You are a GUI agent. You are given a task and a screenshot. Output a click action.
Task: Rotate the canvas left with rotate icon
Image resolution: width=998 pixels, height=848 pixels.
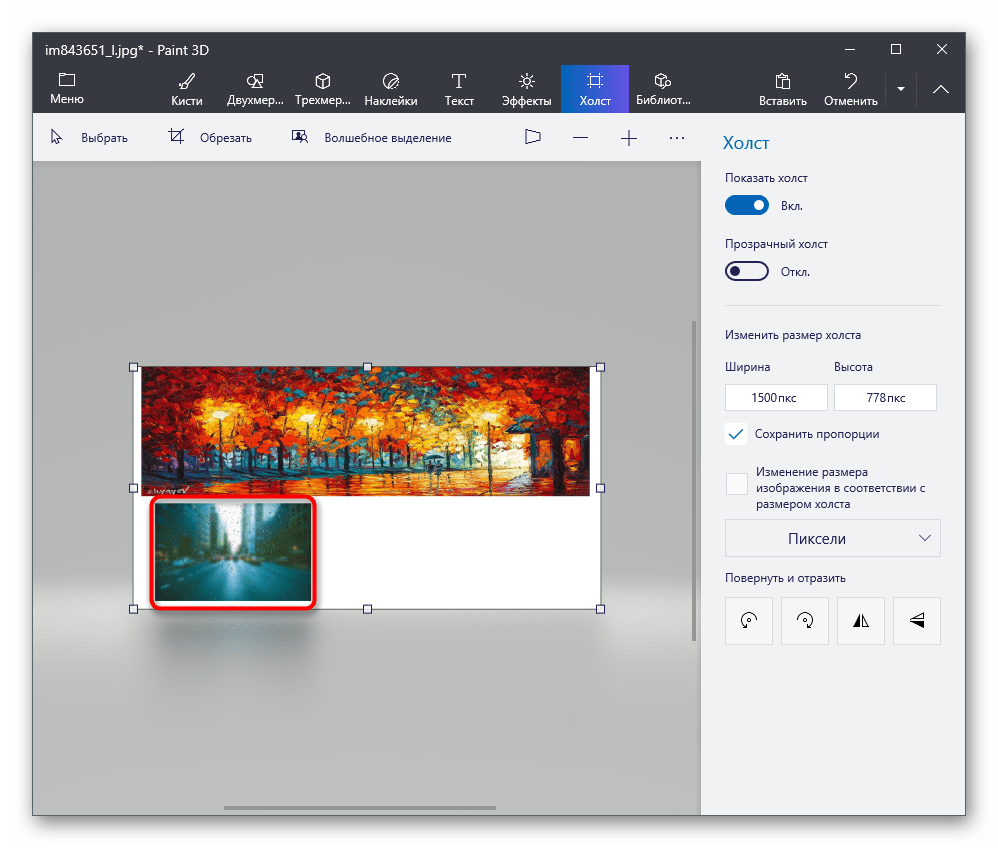click(x=748, y=620)
